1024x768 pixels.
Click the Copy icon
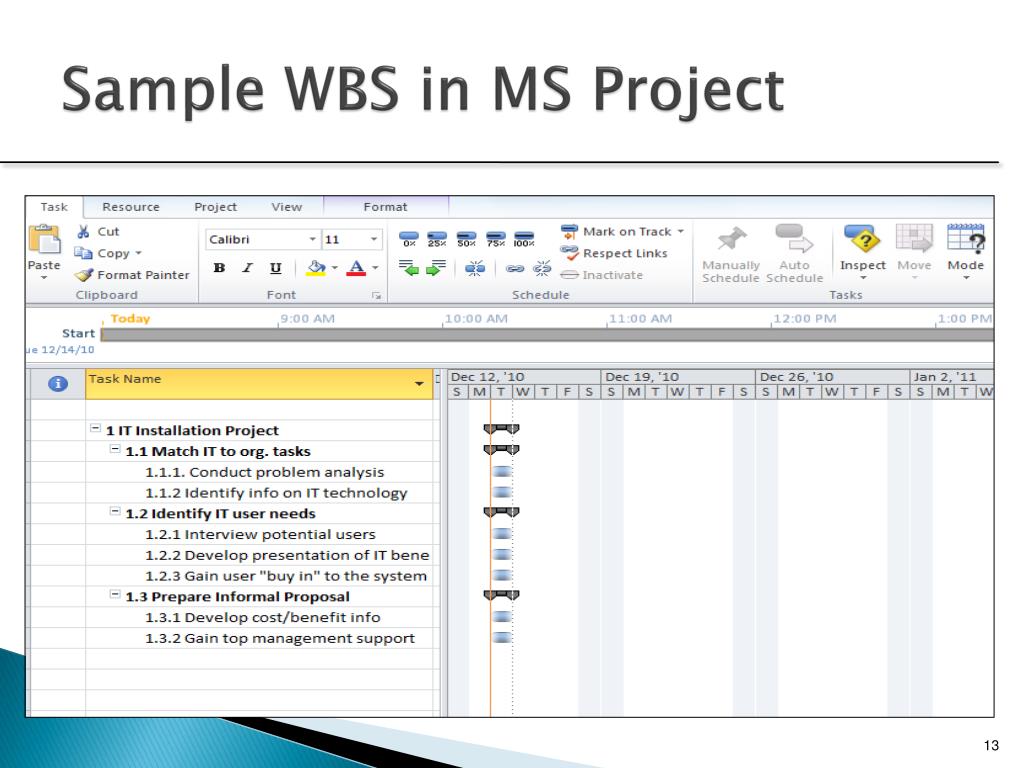point(83,253)
